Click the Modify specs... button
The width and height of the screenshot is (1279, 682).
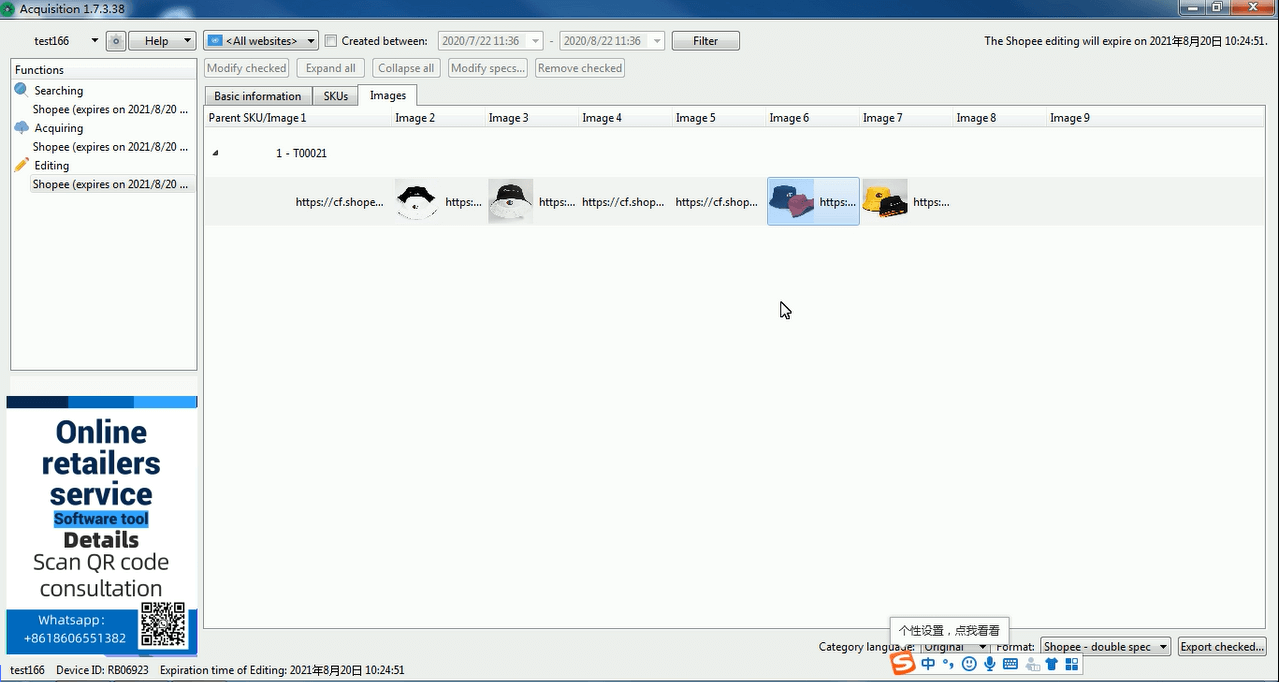pos(488,68)
